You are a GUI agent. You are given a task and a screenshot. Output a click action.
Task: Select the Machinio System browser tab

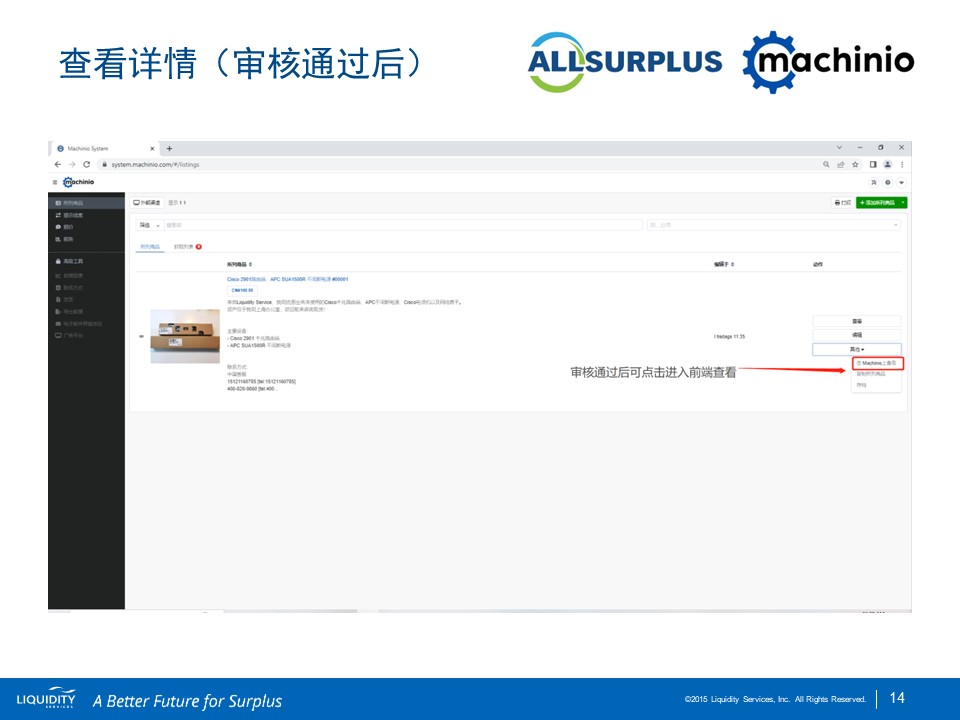pyautogui.click(x=104, y=148)
